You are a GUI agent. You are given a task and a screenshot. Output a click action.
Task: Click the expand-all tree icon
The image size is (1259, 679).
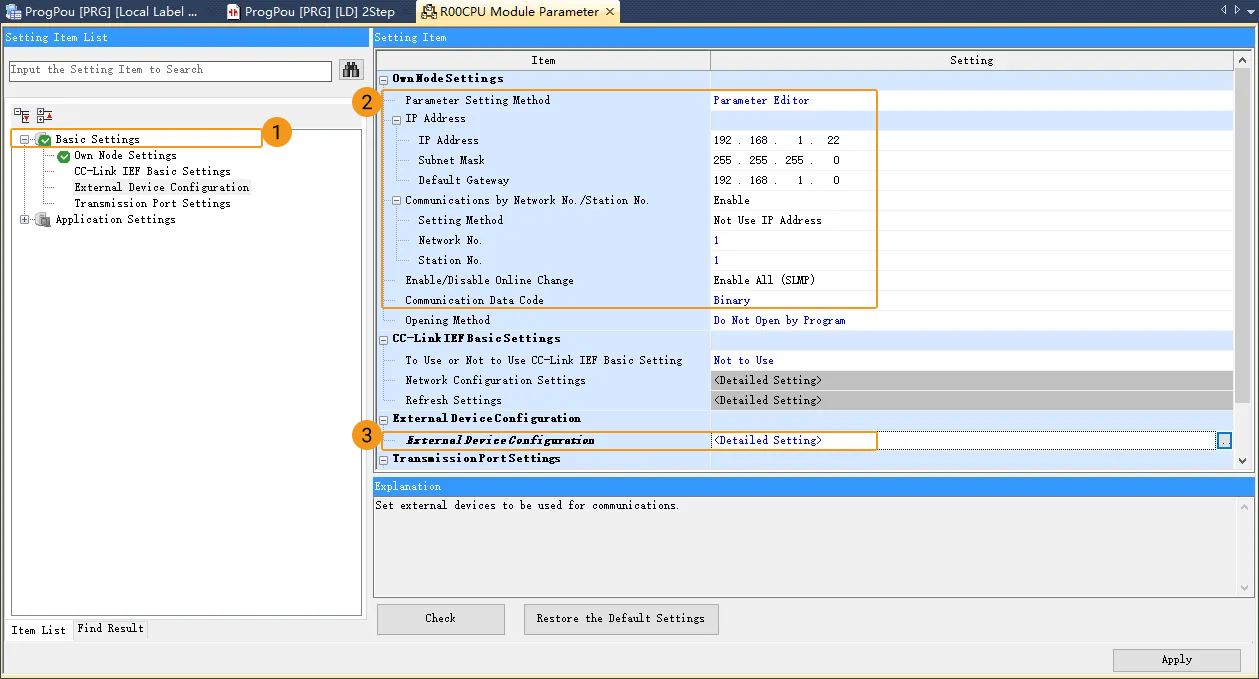point(21,115)
